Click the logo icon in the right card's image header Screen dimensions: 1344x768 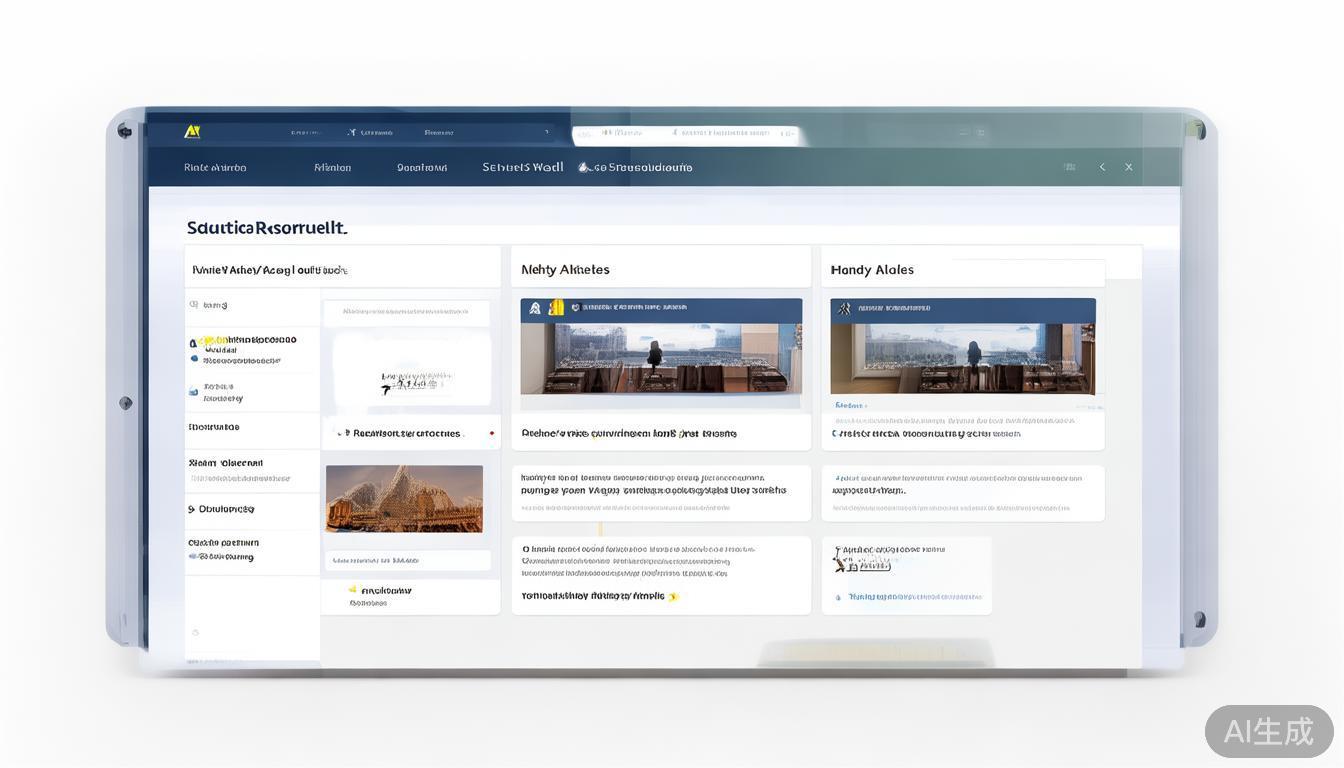tap(846, 308)
